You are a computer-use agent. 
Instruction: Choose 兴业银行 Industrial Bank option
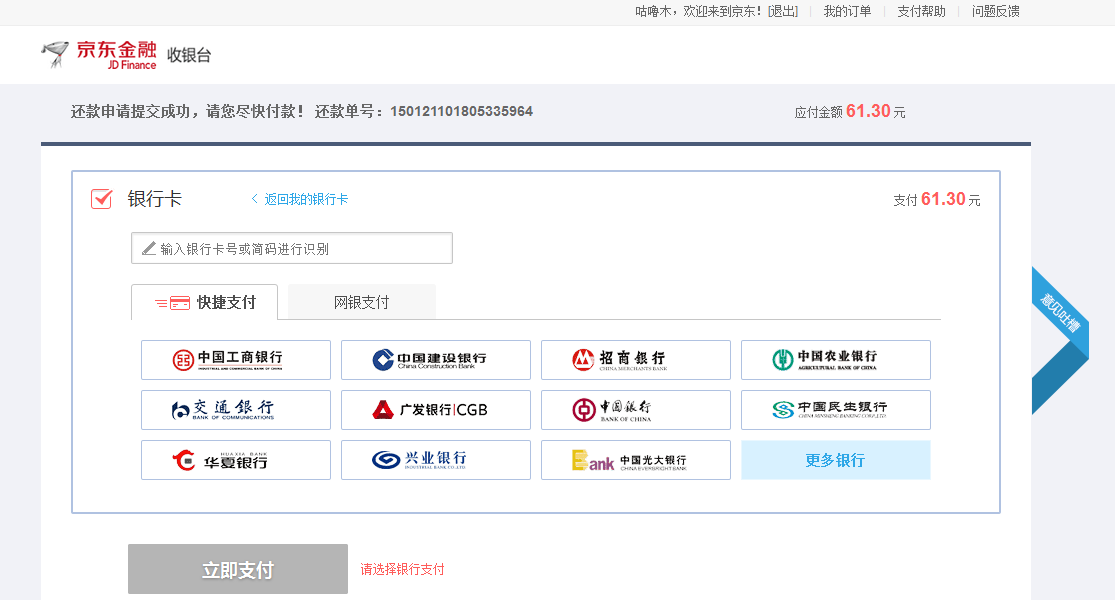[435, 460]
